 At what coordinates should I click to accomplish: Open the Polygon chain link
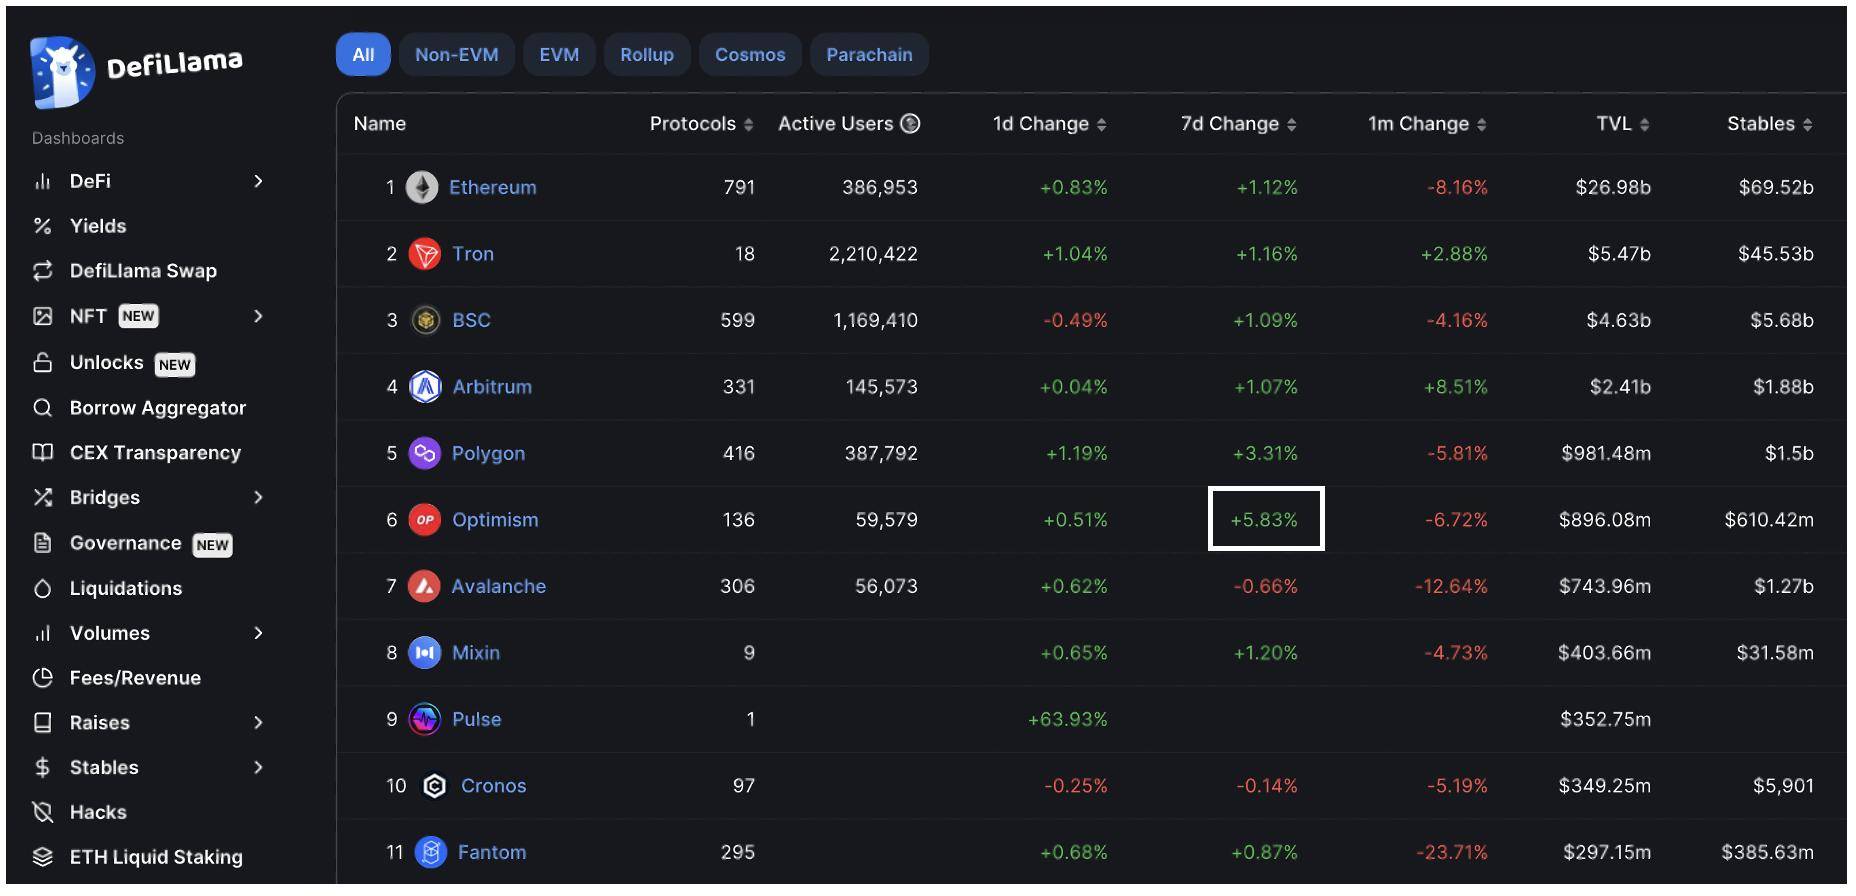[488, 453]
